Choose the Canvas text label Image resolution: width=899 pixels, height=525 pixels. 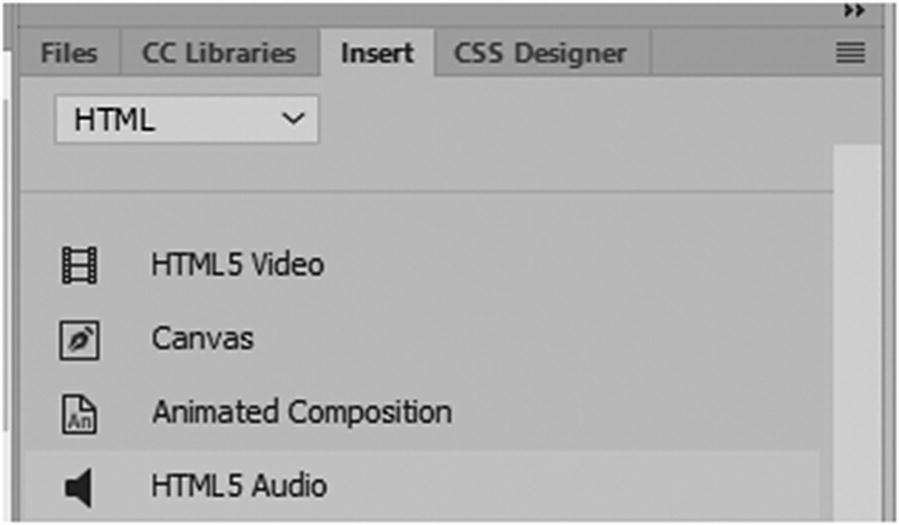(x=203, y=339)
